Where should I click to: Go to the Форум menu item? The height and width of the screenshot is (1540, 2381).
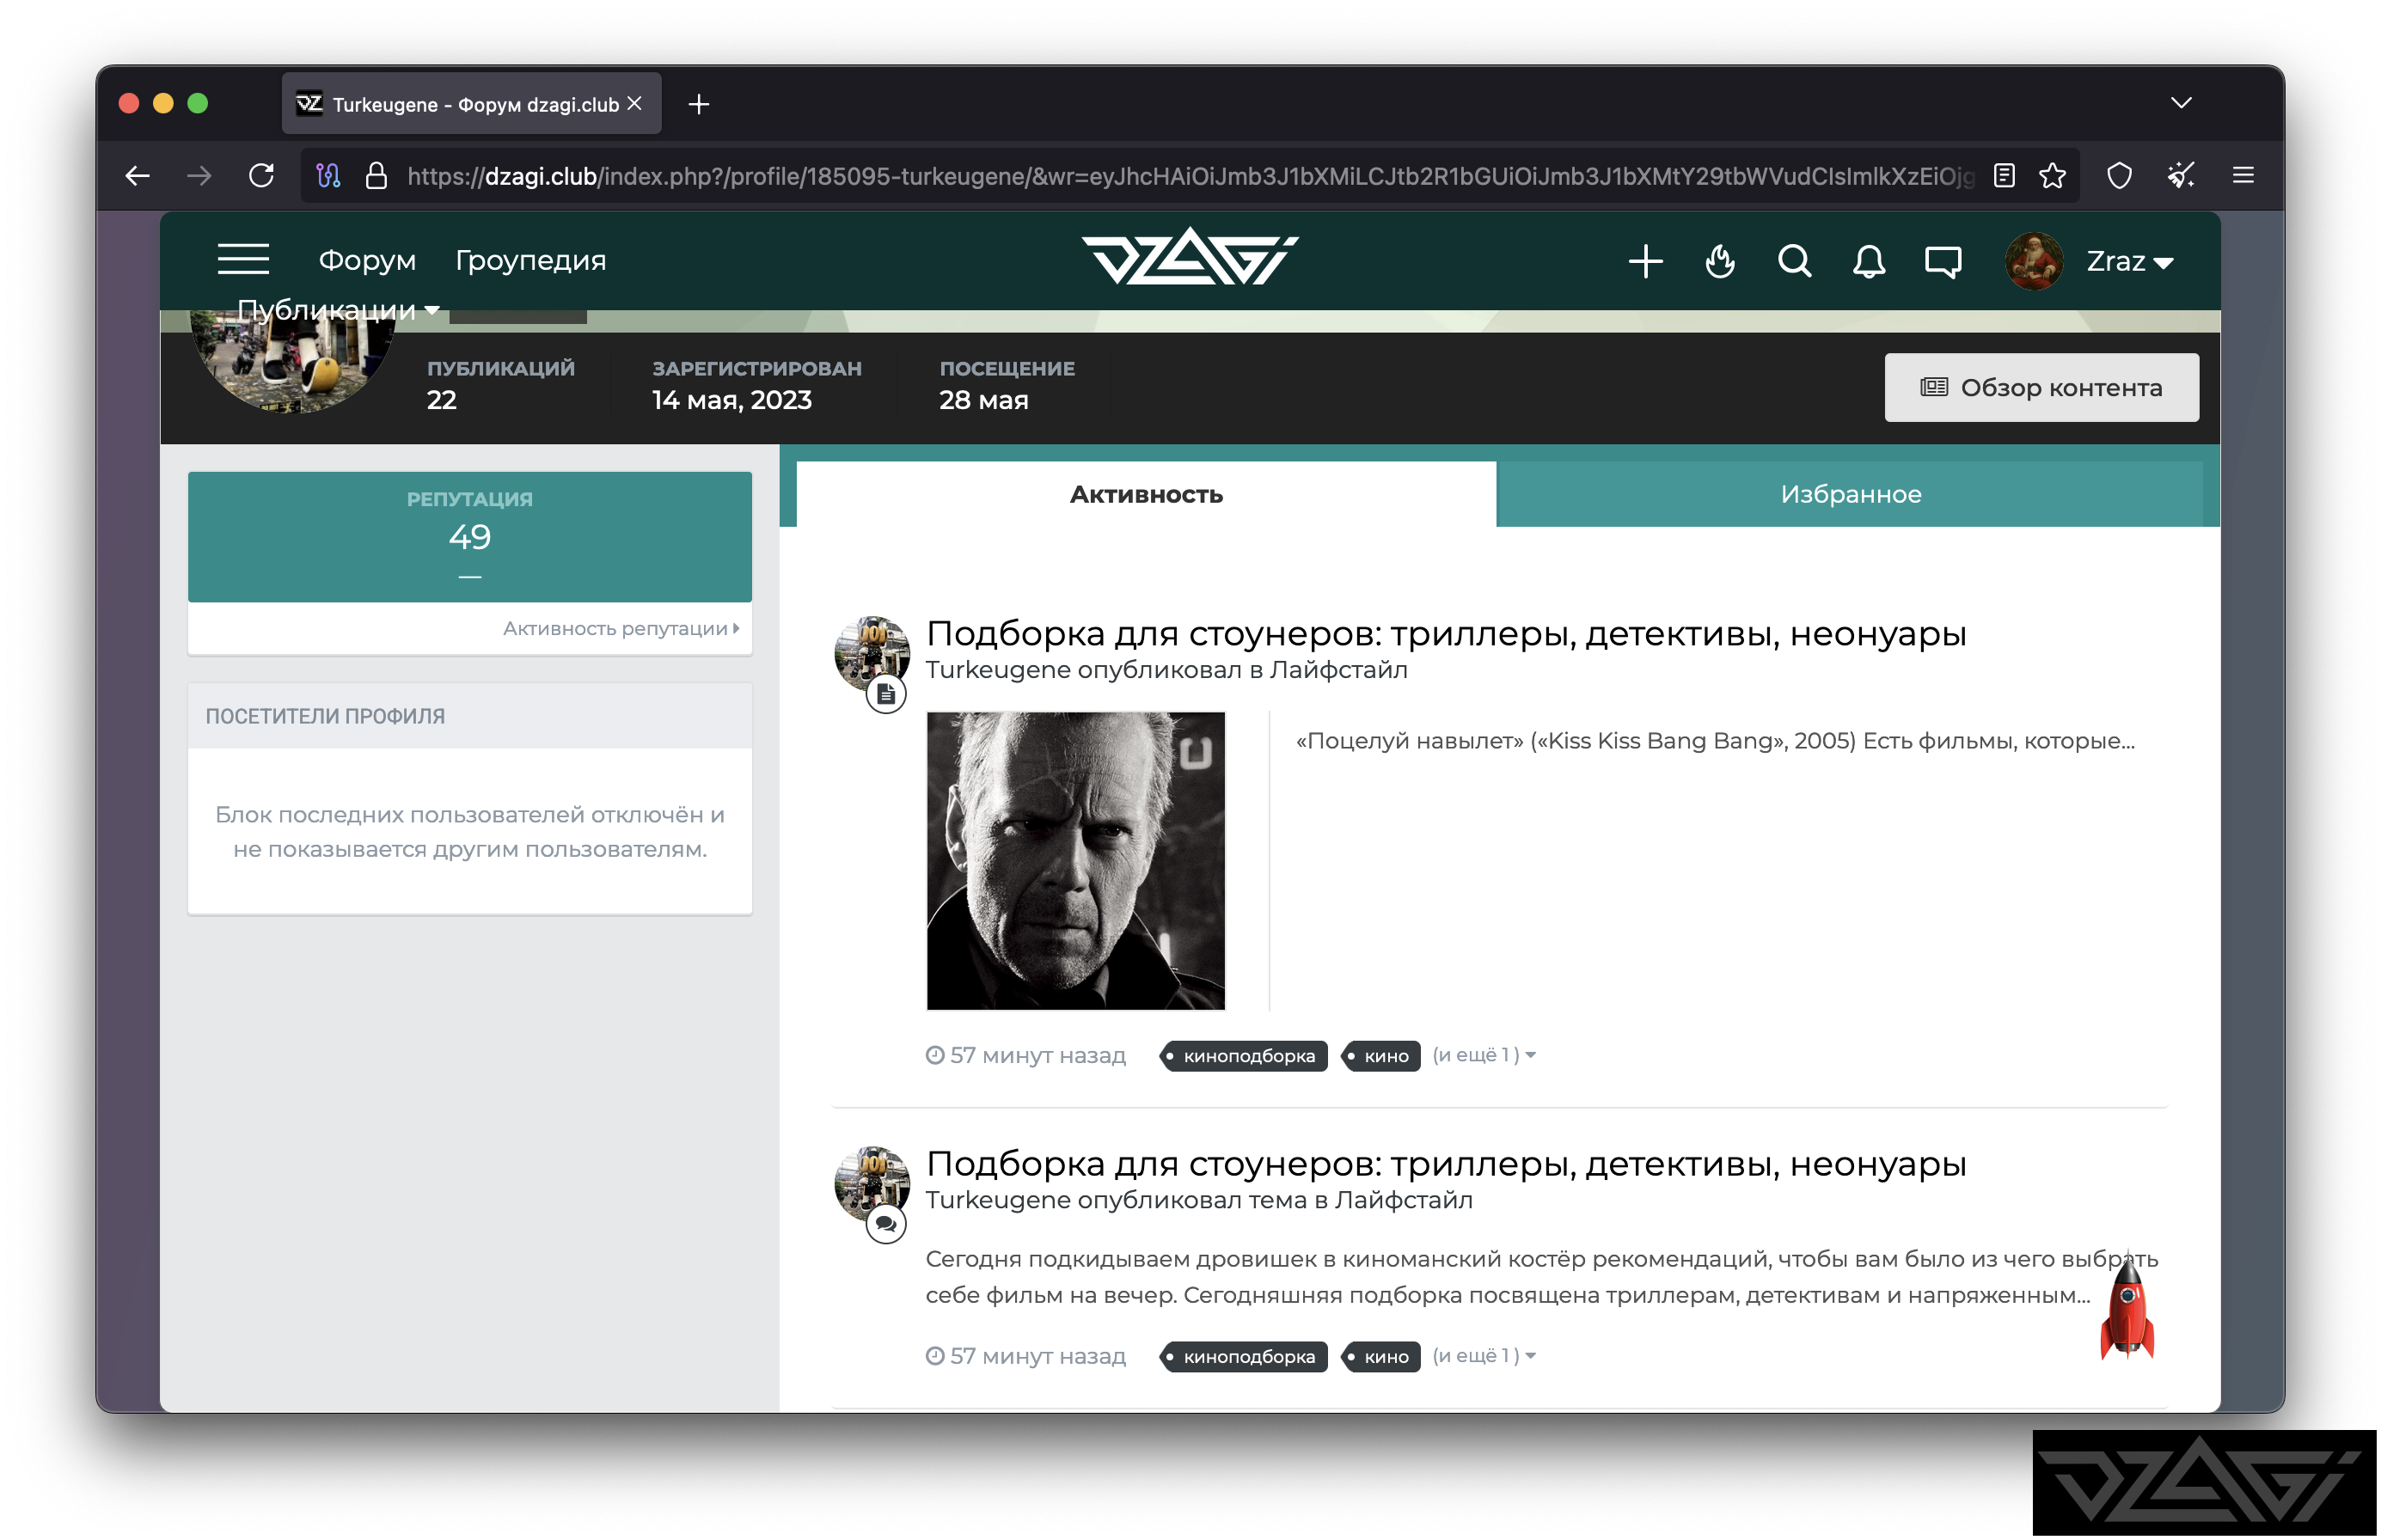click(367, 260)
